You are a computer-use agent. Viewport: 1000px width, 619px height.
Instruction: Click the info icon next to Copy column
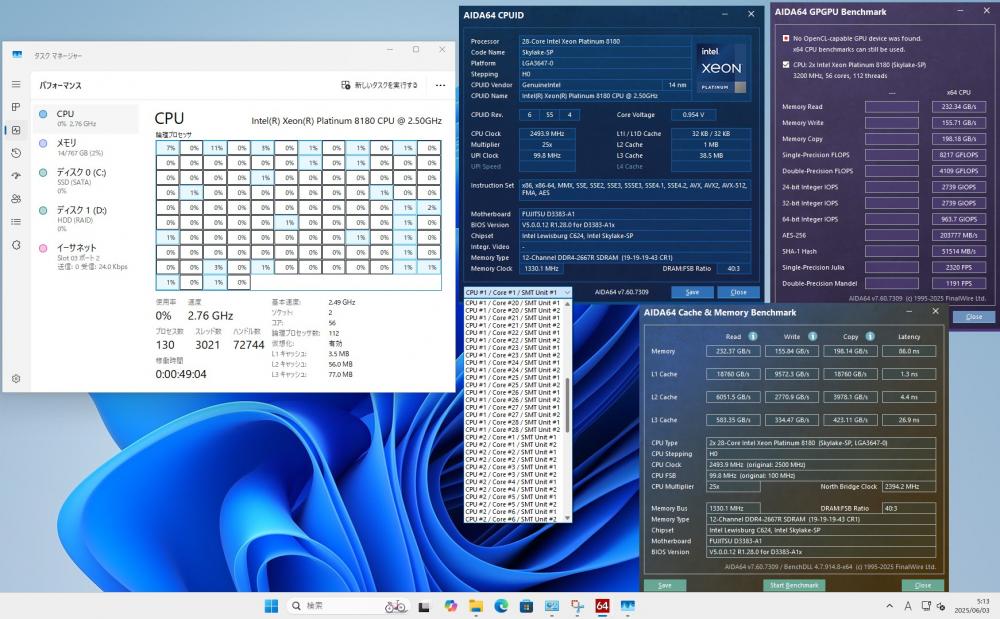[870, 337]
